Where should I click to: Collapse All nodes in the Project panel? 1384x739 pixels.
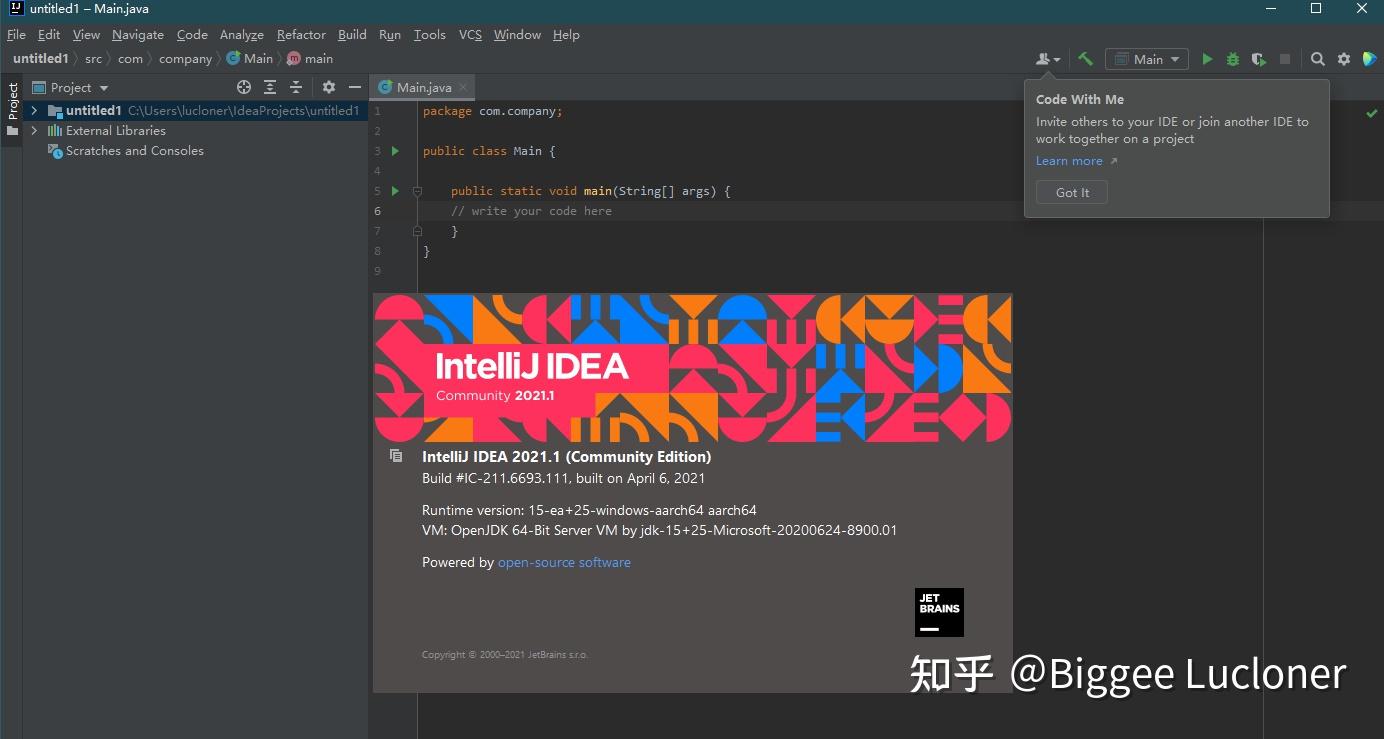coord(297,87)
